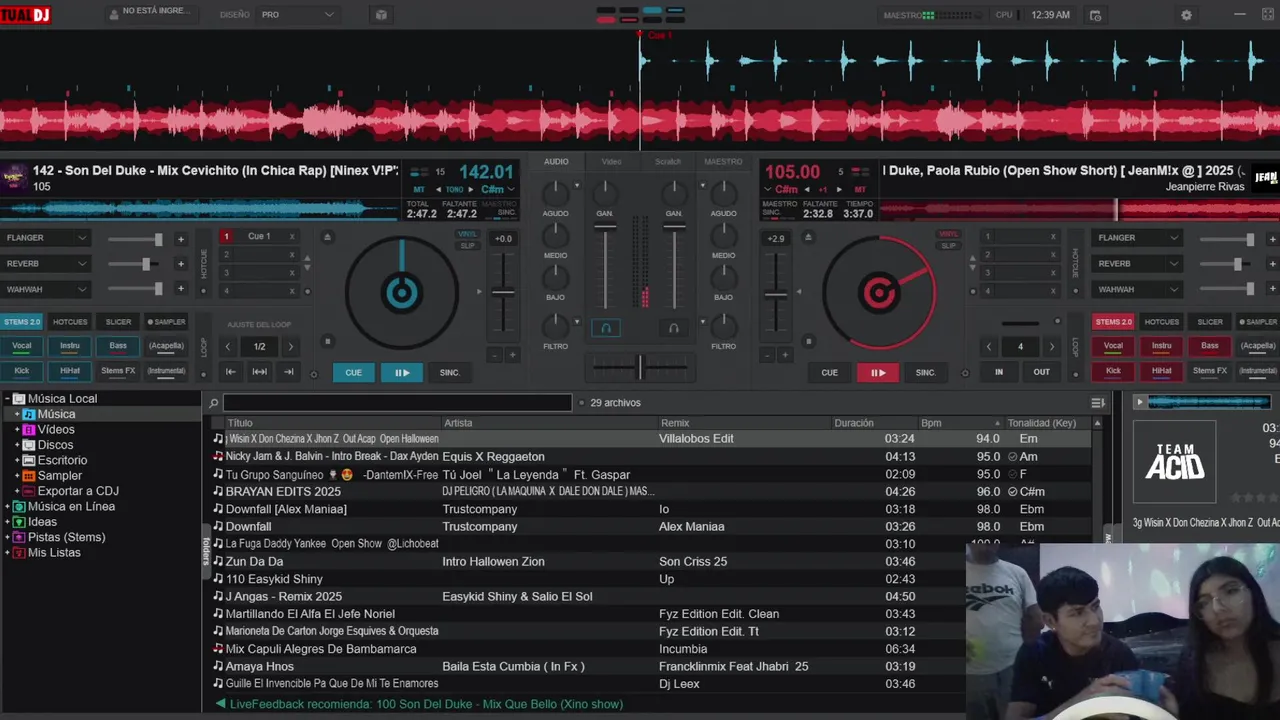Click the browser search input field
The image size is (1280, 720).
click(x=397, y=403)
